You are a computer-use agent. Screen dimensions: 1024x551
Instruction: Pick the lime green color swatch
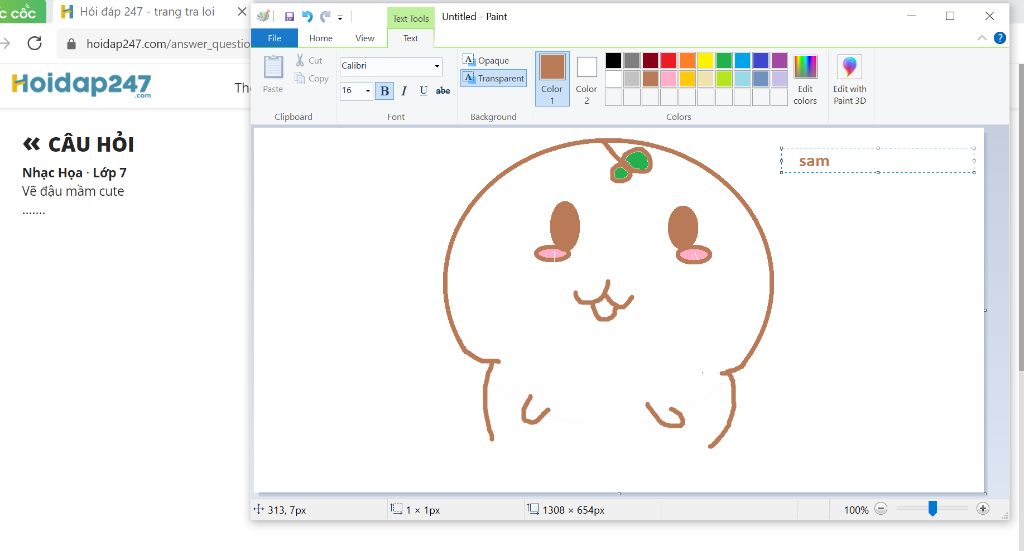724,79
